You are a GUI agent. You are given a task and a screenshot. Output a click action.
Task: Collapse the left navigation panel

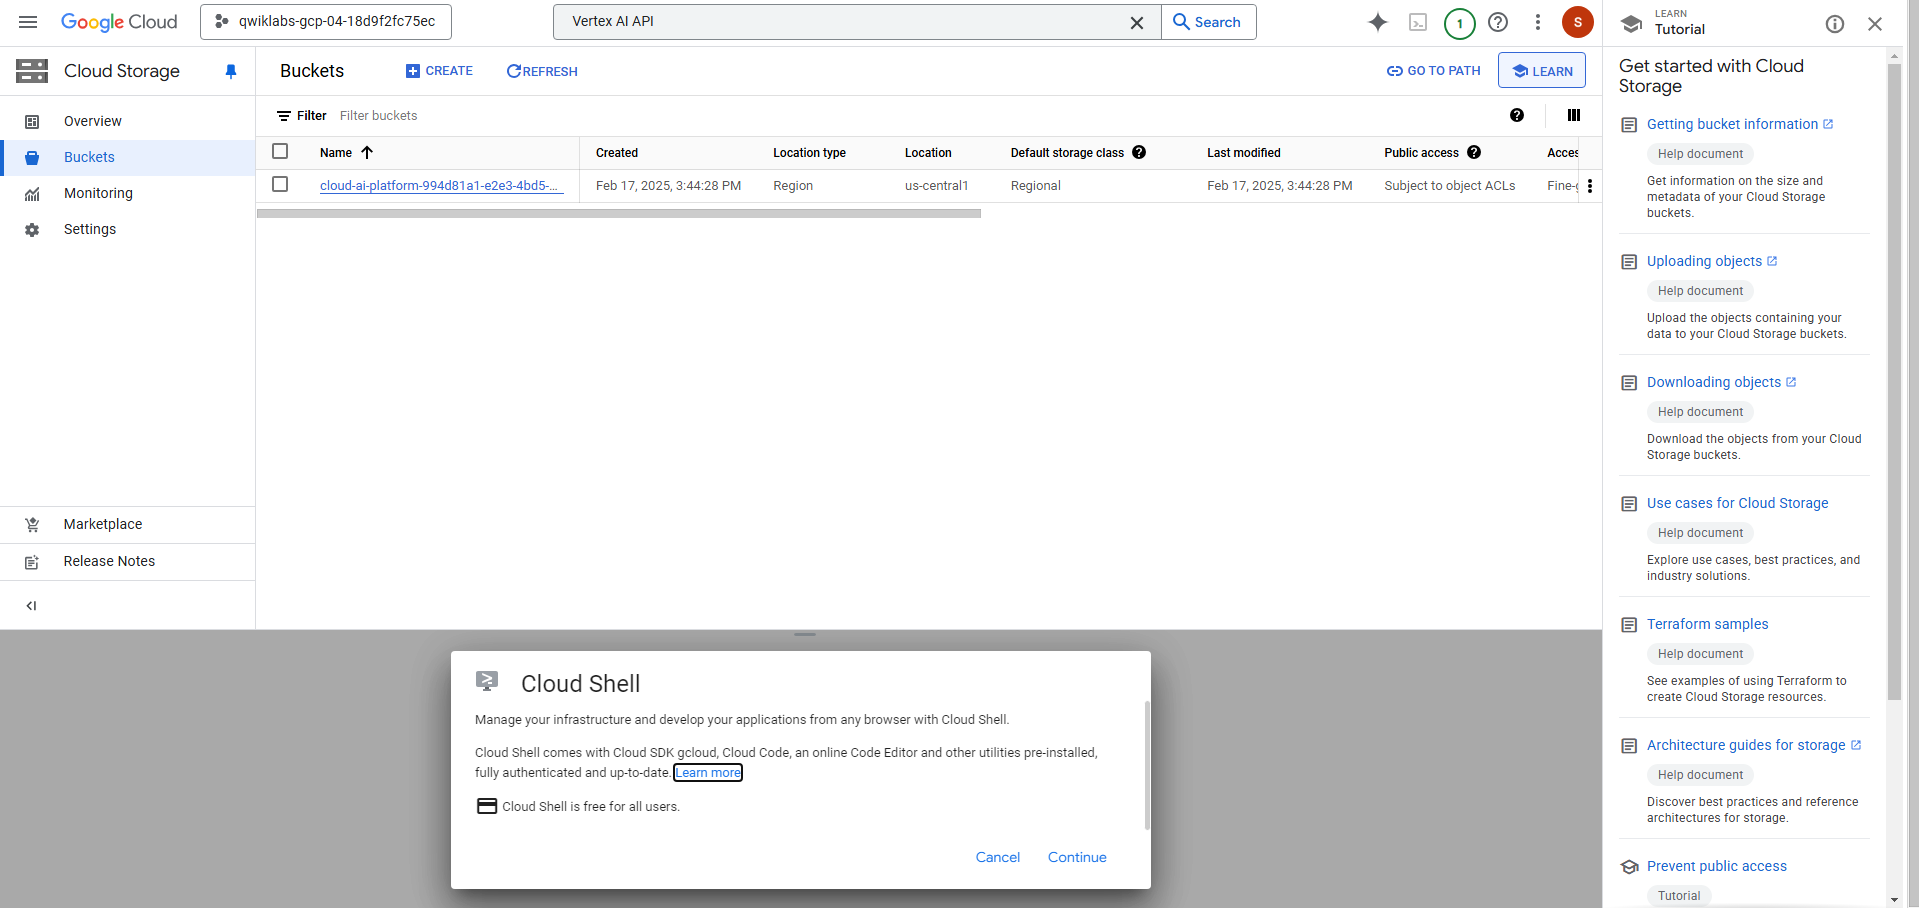(32, 605)
